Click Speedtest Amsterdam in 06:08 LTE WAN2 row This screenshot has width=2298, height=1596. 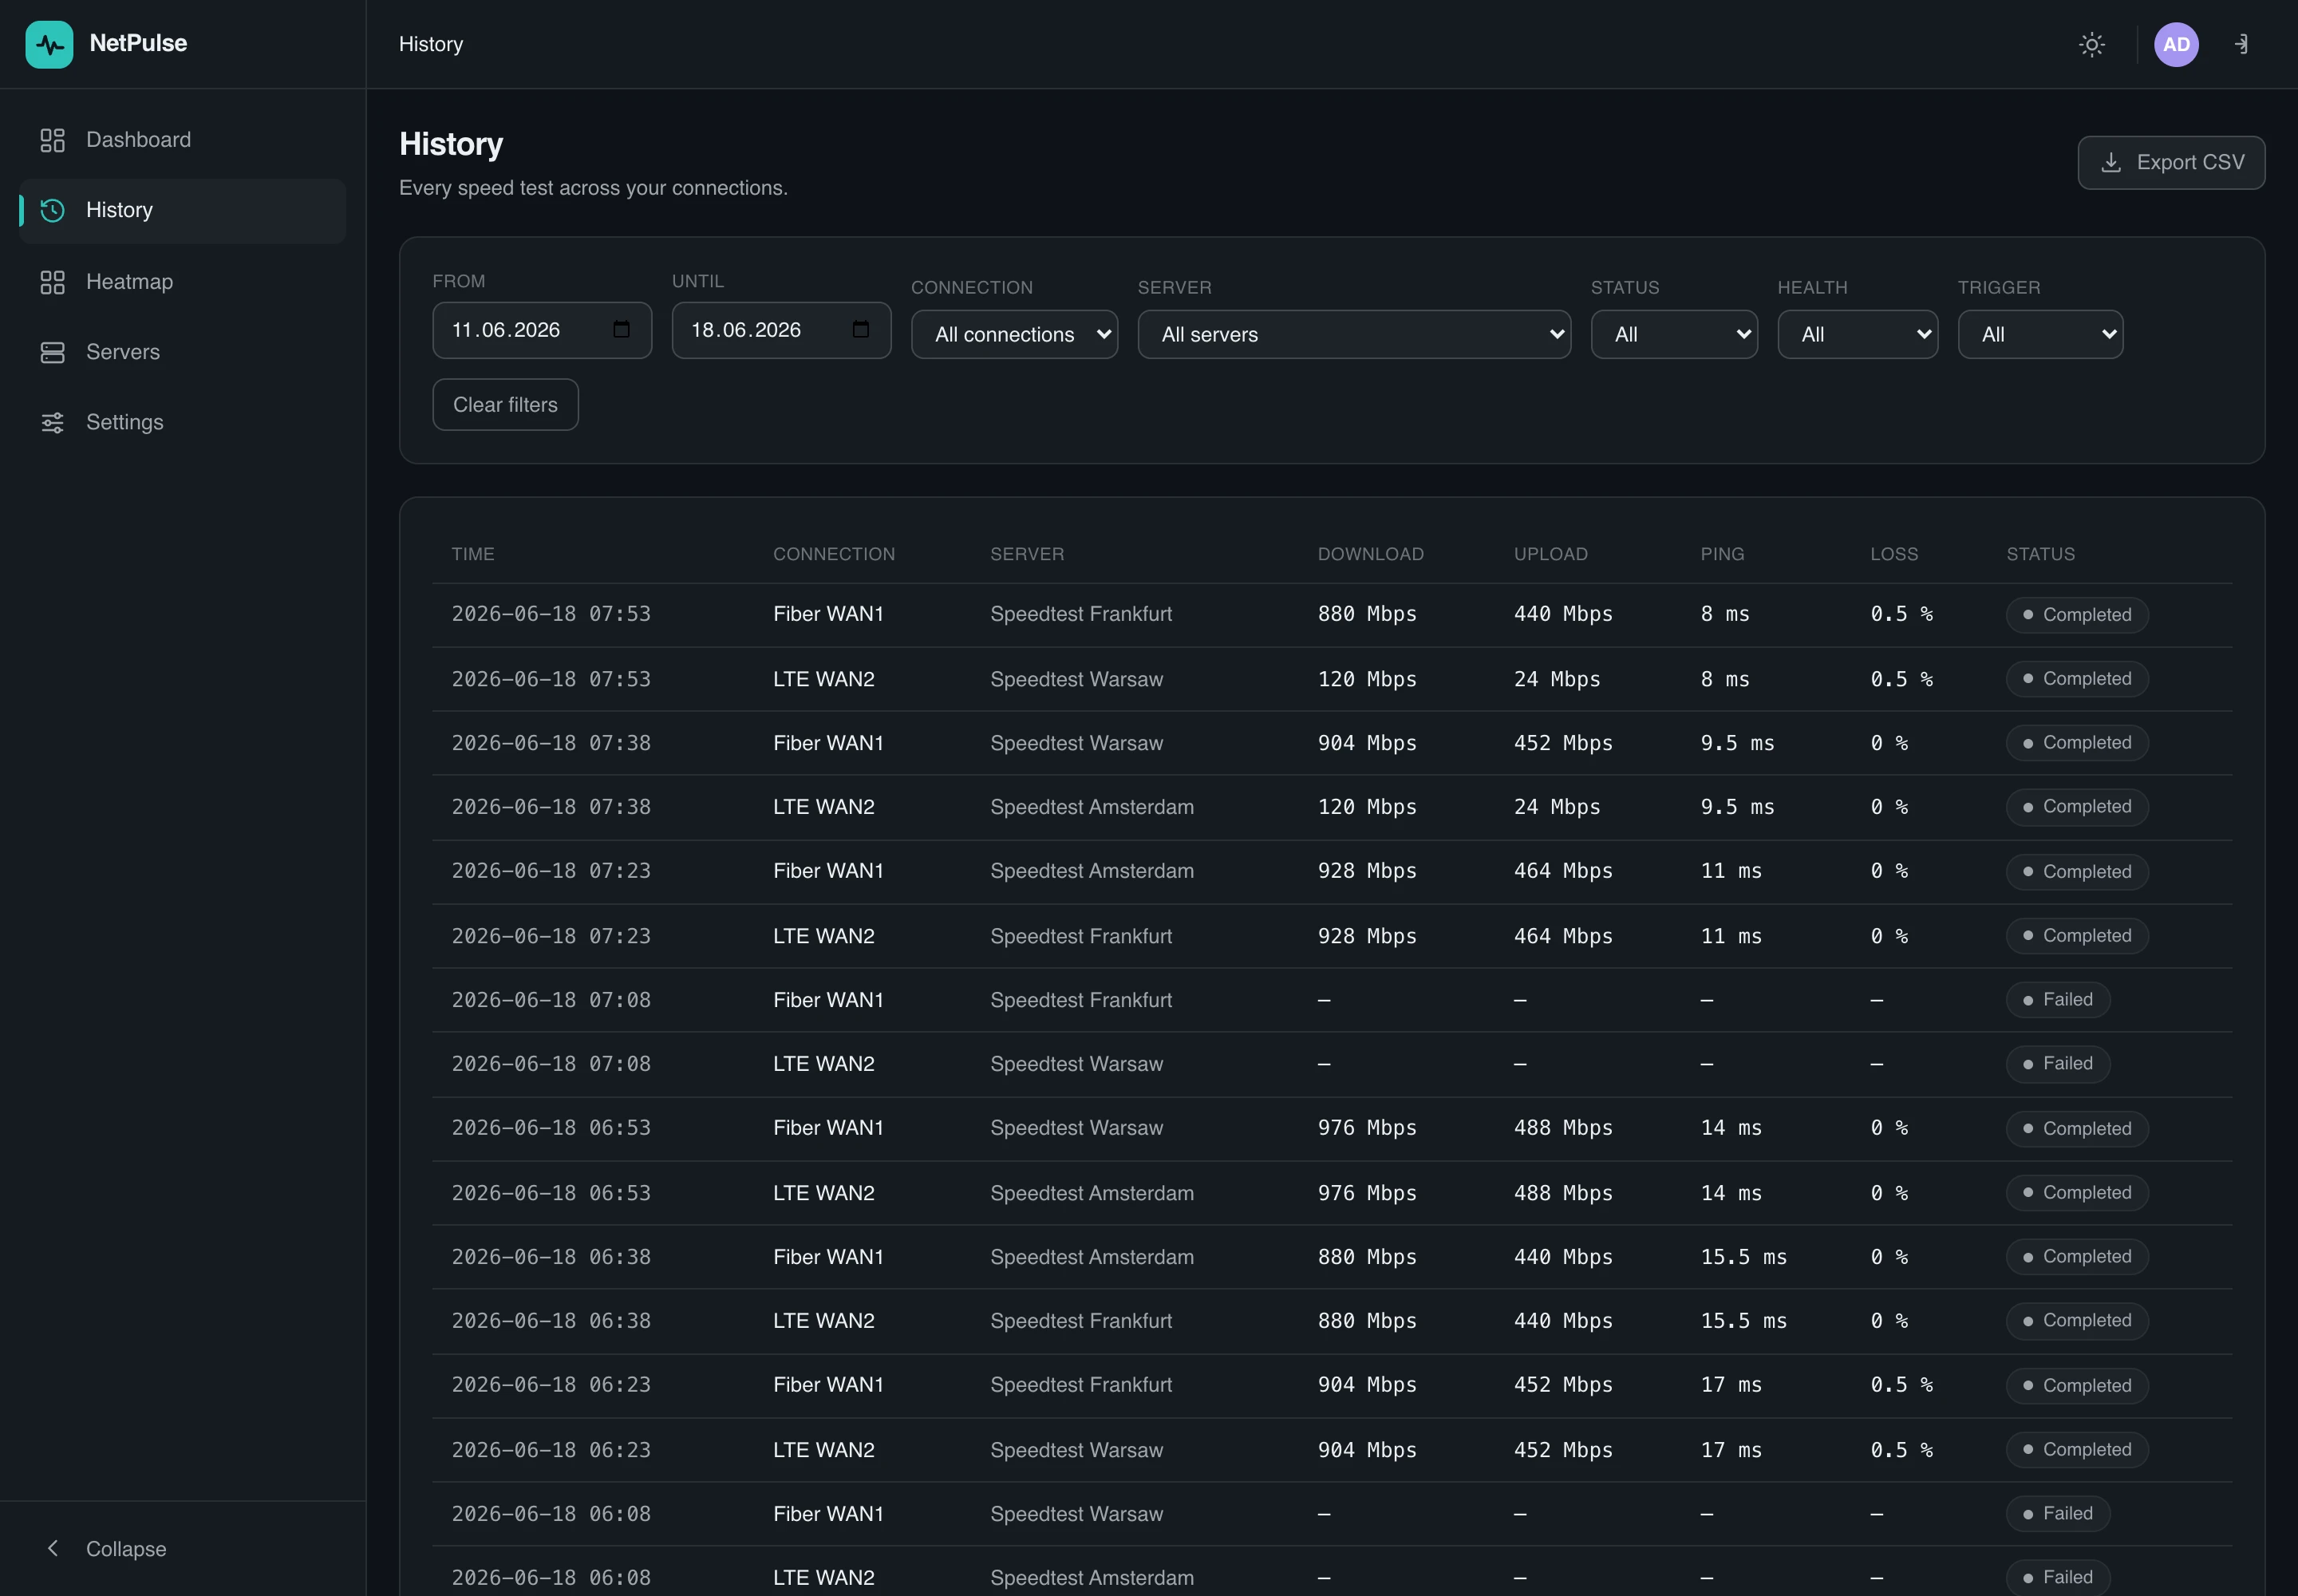coord(1092,1578)
